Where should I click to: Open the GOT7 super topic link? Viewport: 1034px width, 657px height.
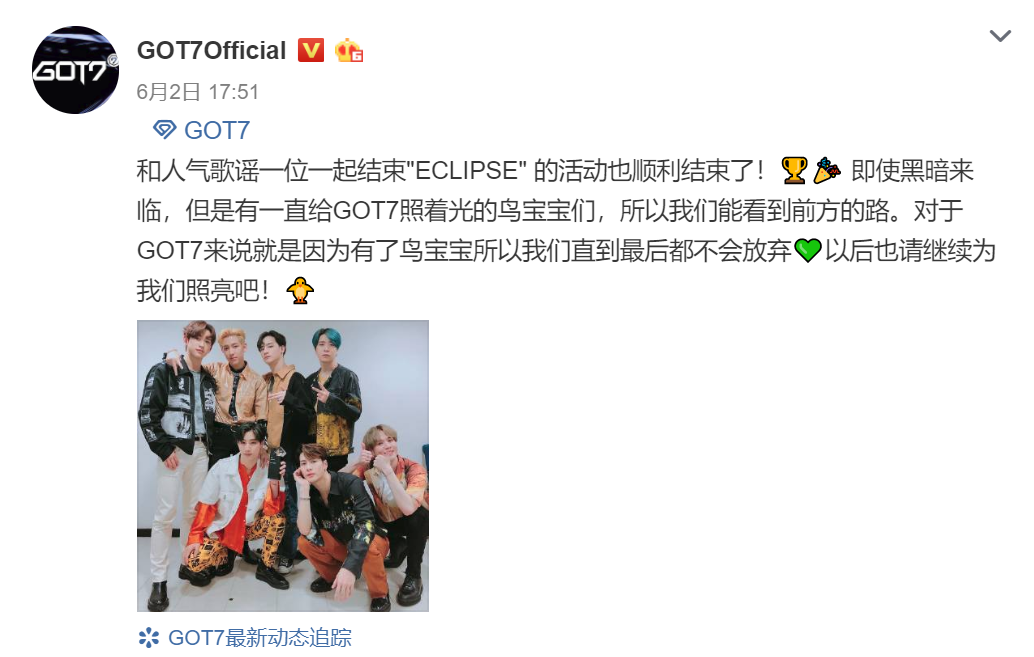[217, 130]
